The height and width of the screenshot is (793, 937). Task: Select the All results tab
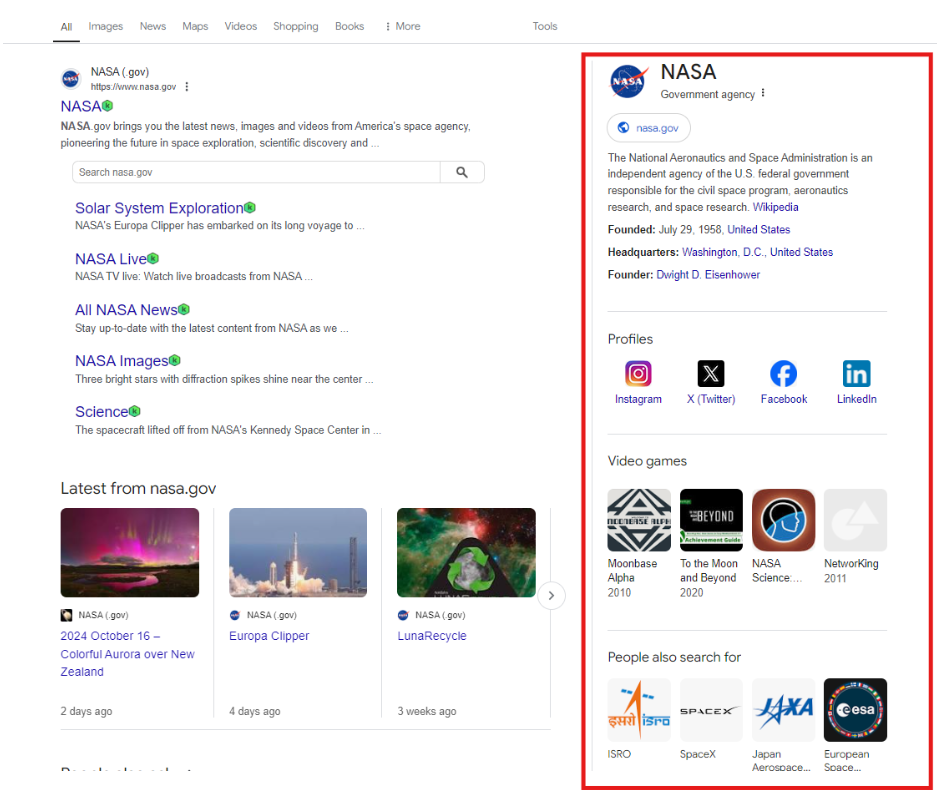(x=66, y=27)
